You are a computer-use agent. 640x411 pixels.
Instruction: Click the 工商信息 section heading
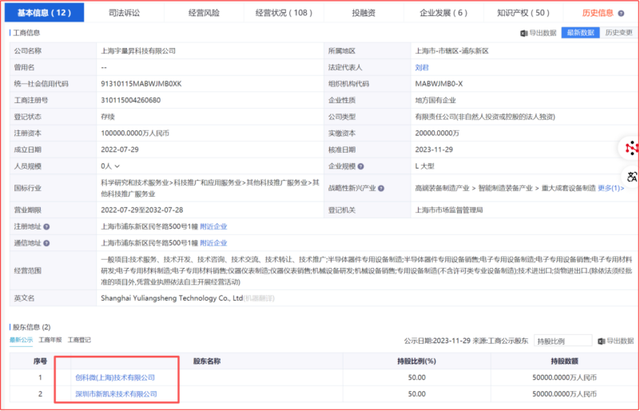tap(27, 33)
